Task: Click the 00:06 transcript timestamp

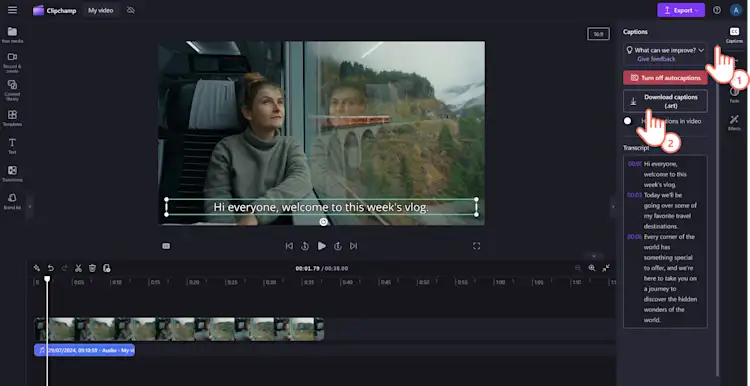Action: click(635, 237)
